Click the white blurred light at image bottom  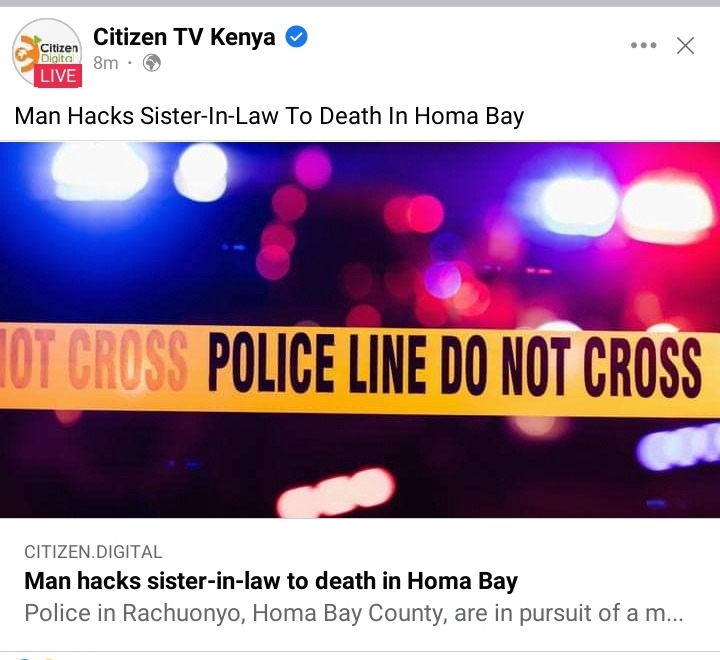337,492
